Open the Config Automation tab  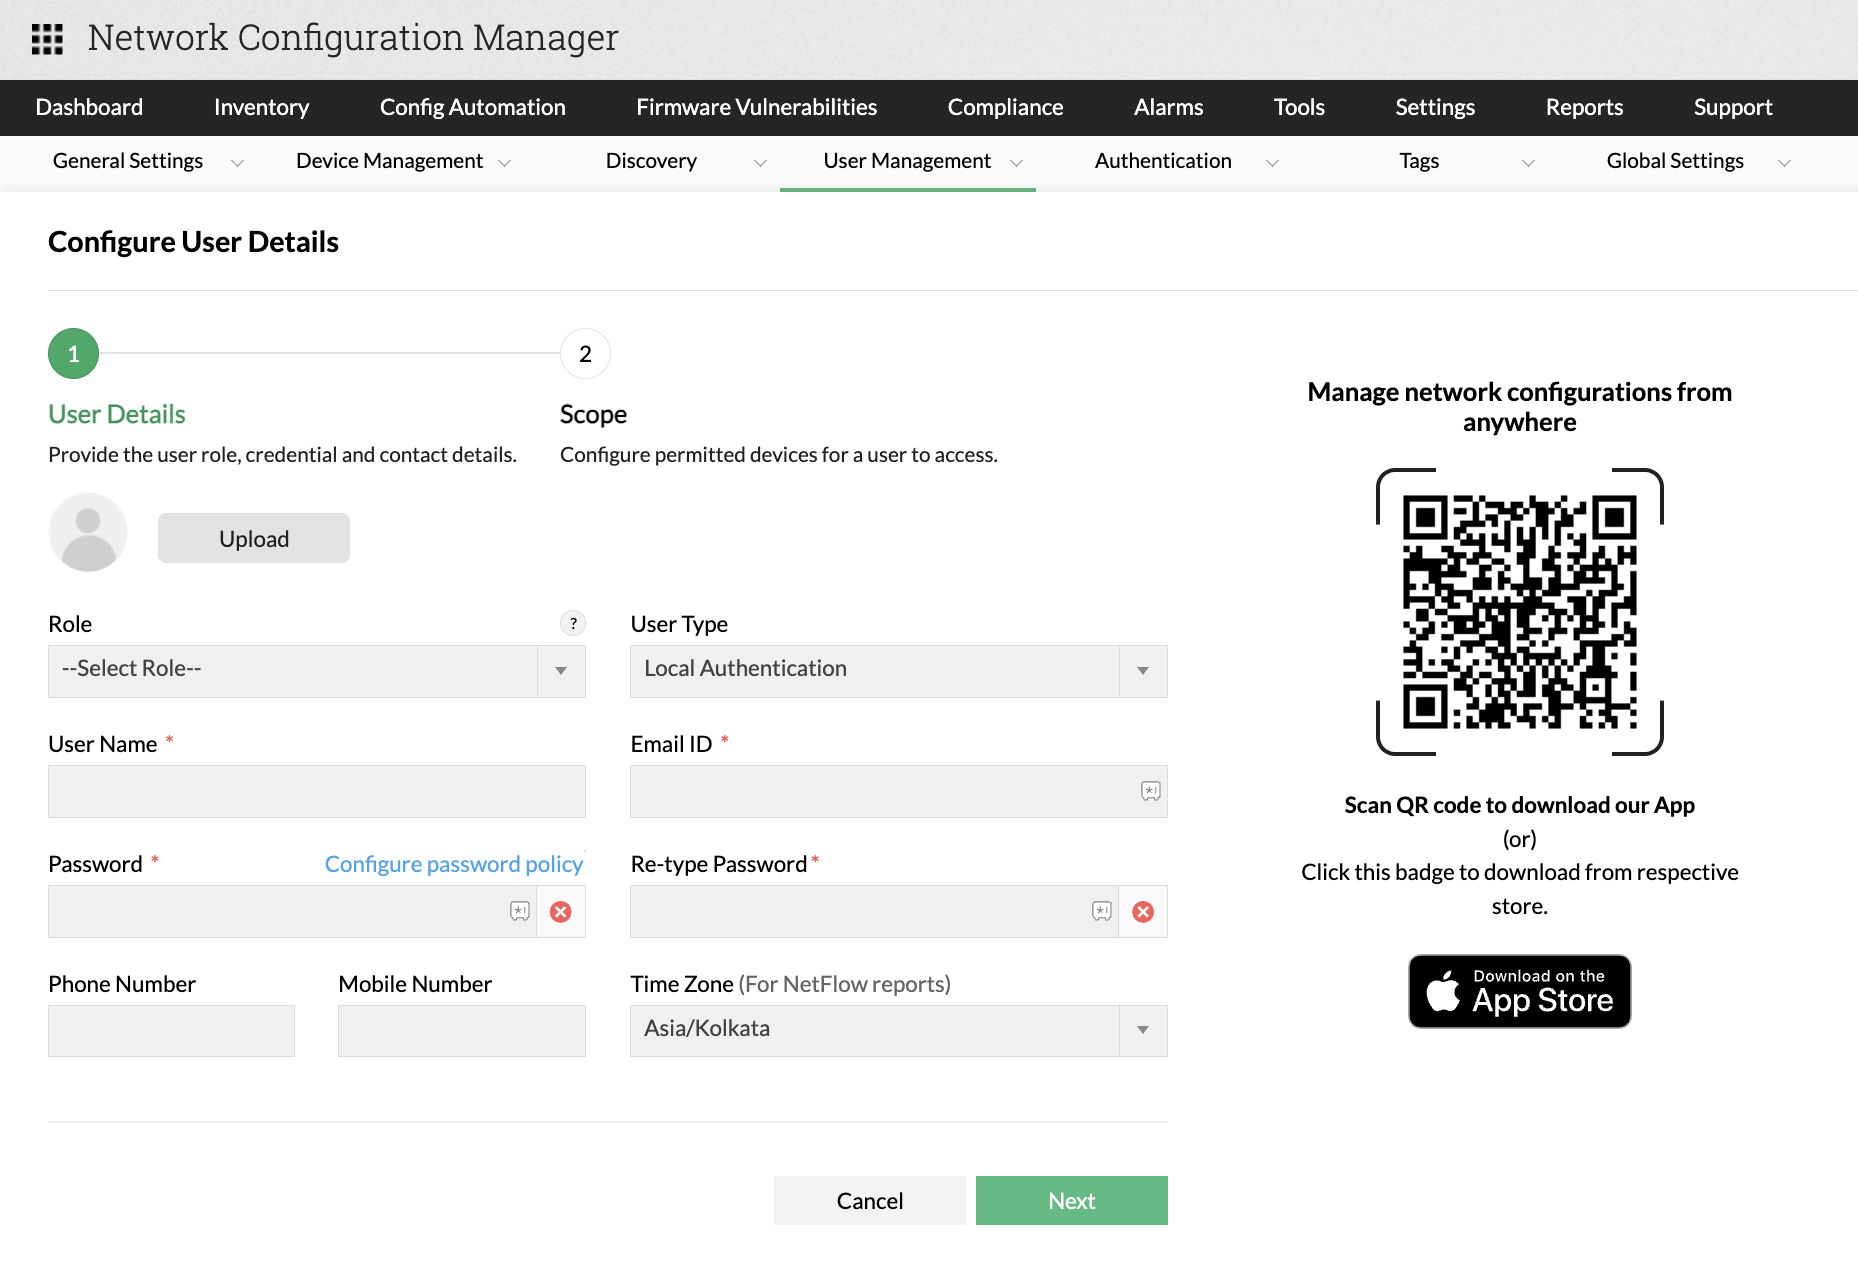pos(472,107)
